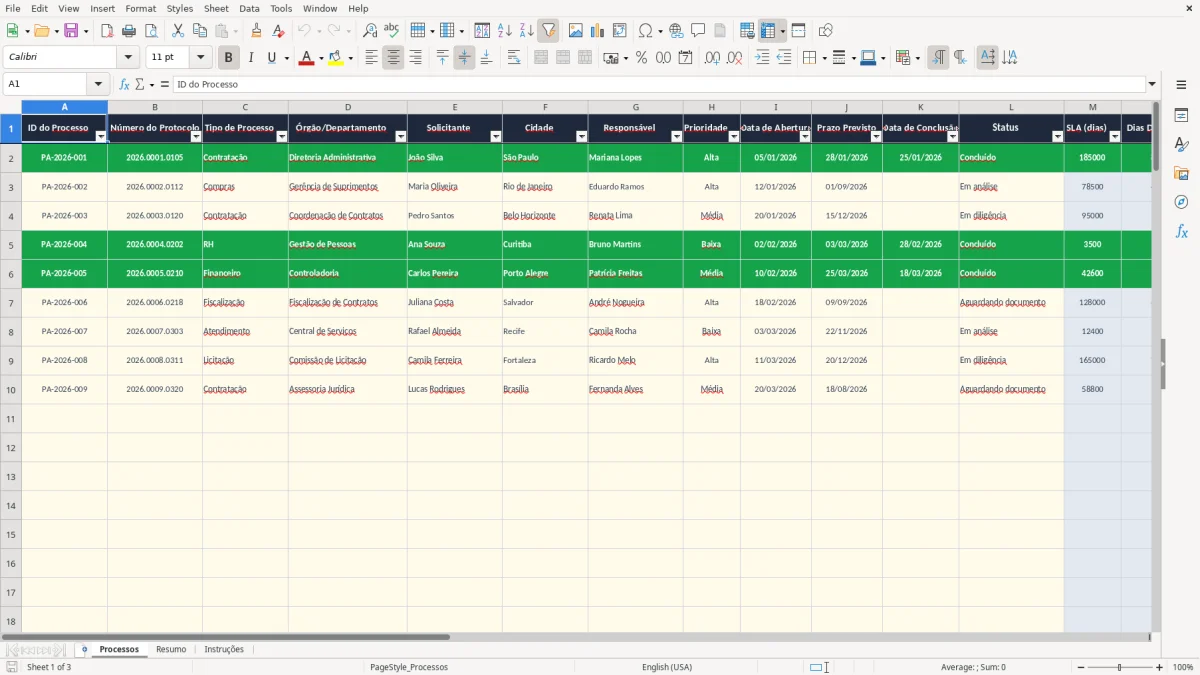Expand the formula bar
The height and width of the screenshot is (675, 1200).
click(1152, 85)
